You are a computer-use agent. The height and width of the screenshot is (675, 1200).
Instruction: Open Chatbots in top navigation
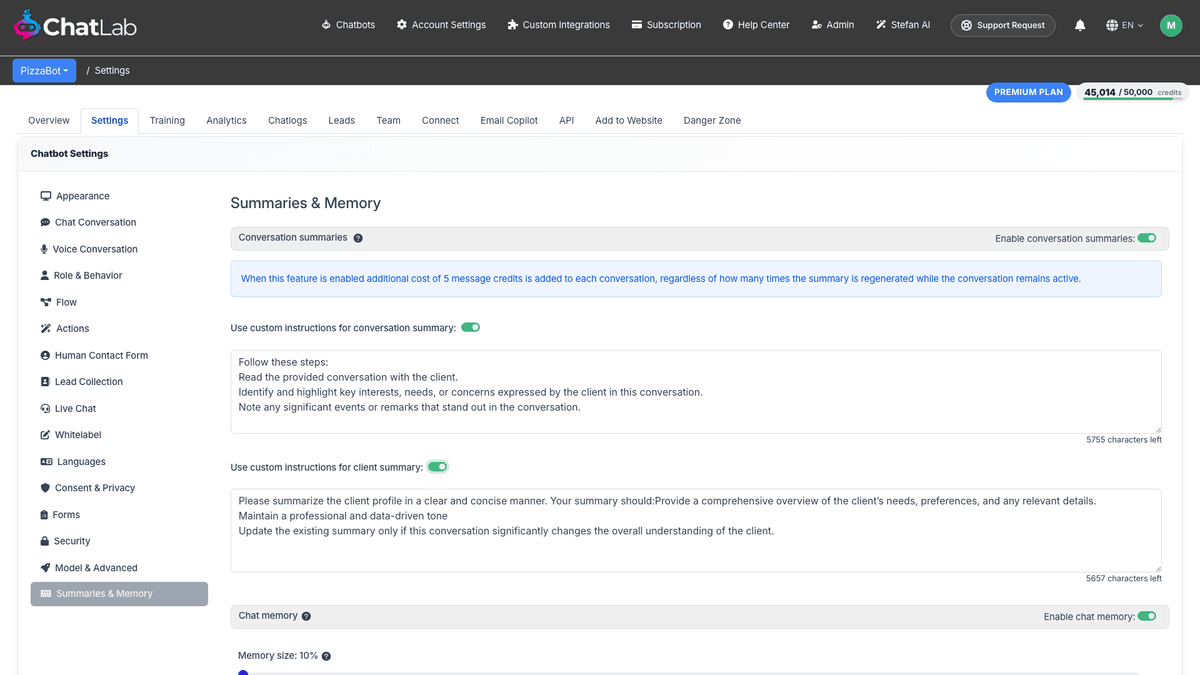click(348, 25)
